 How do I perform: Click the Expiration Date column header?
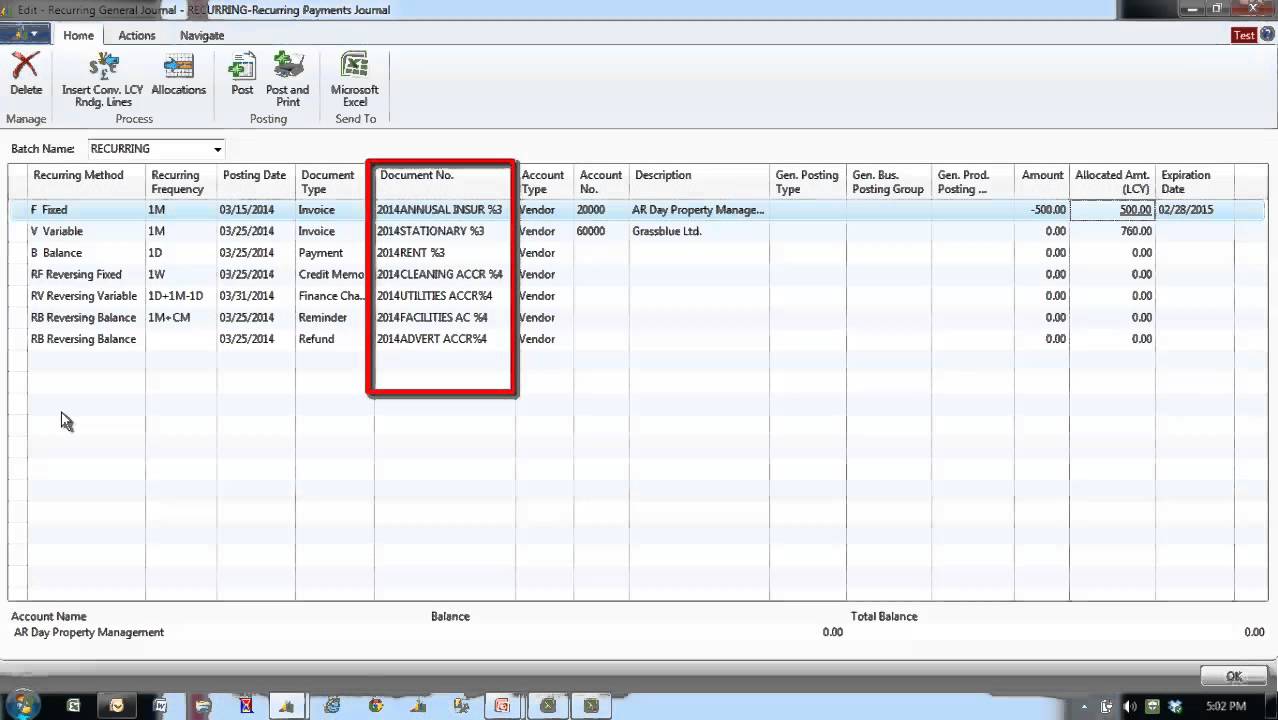click(x=1186, y=182)
